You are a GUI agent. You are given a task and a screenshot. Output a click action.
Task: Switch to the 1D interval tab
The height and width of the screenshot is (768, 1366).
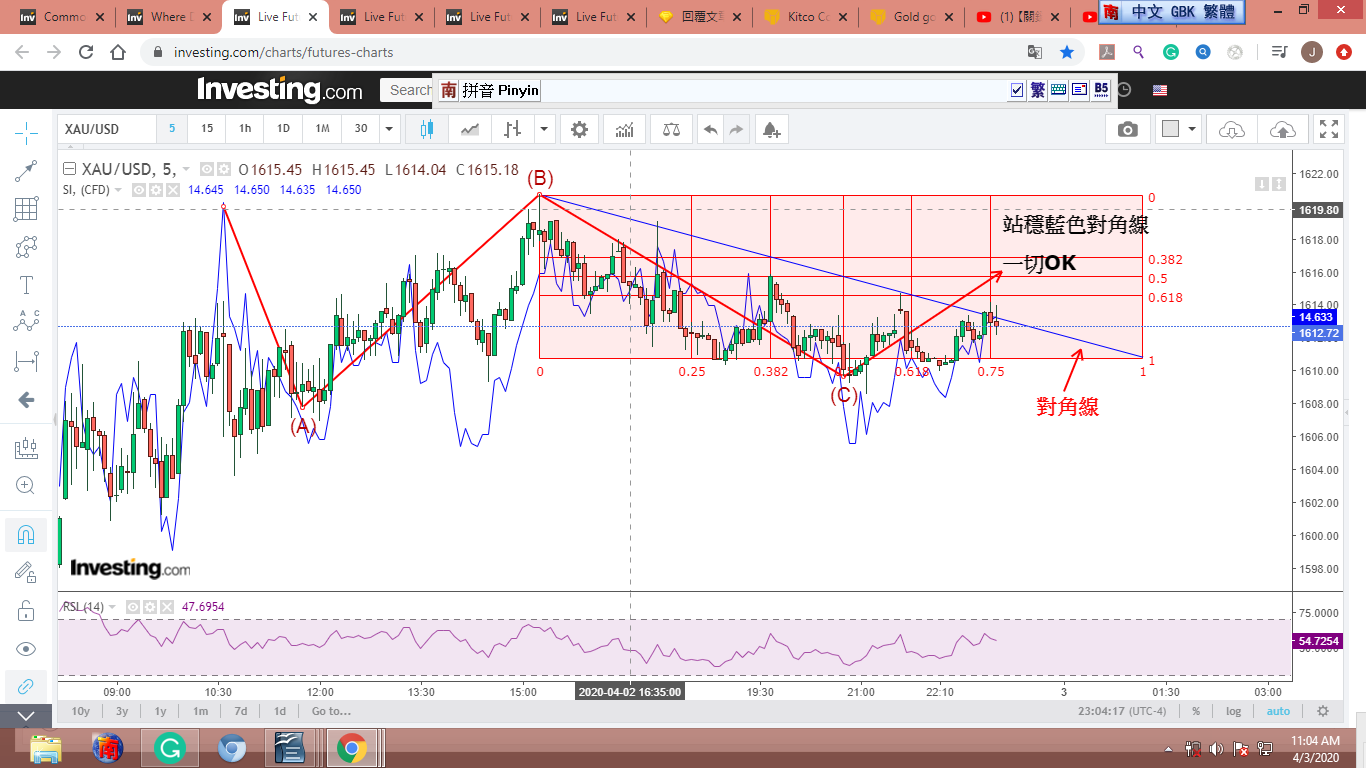tap(283, 129)
